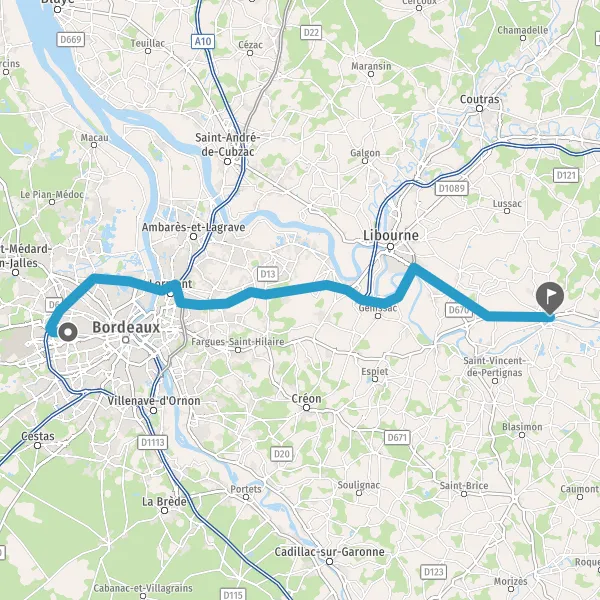Select the Bordeaux city label
The image size is (600, 600).
point(126,327)
